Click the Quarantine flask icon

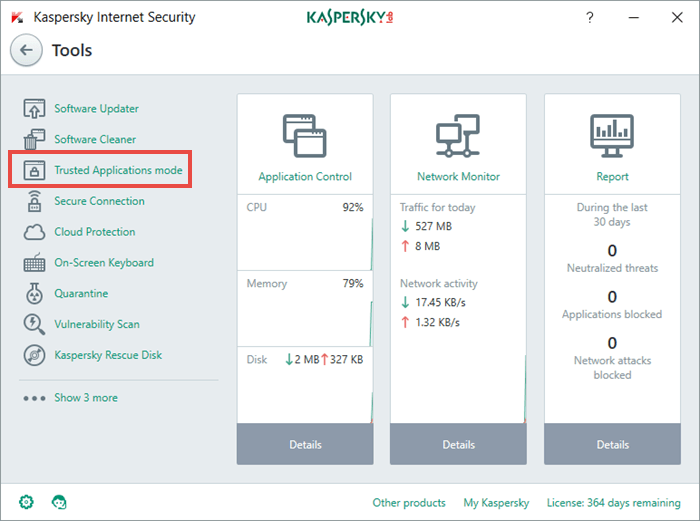click(34, 293)
